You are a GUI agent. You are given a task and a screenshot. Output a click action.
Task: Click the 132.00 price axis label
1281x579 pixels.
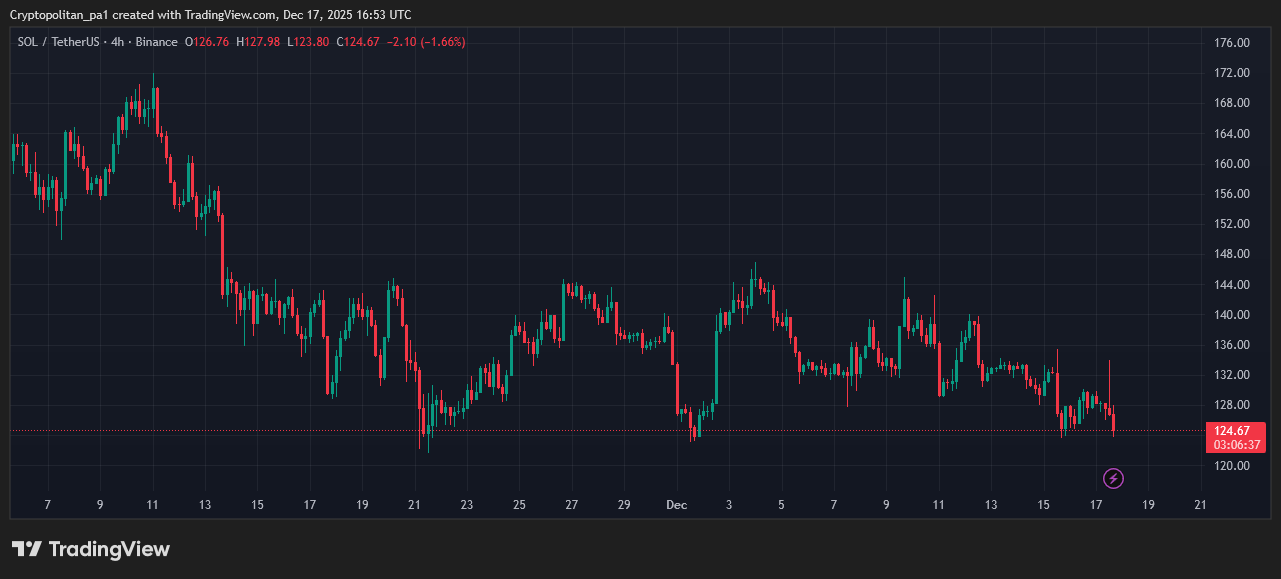(x=1231, y=375)
